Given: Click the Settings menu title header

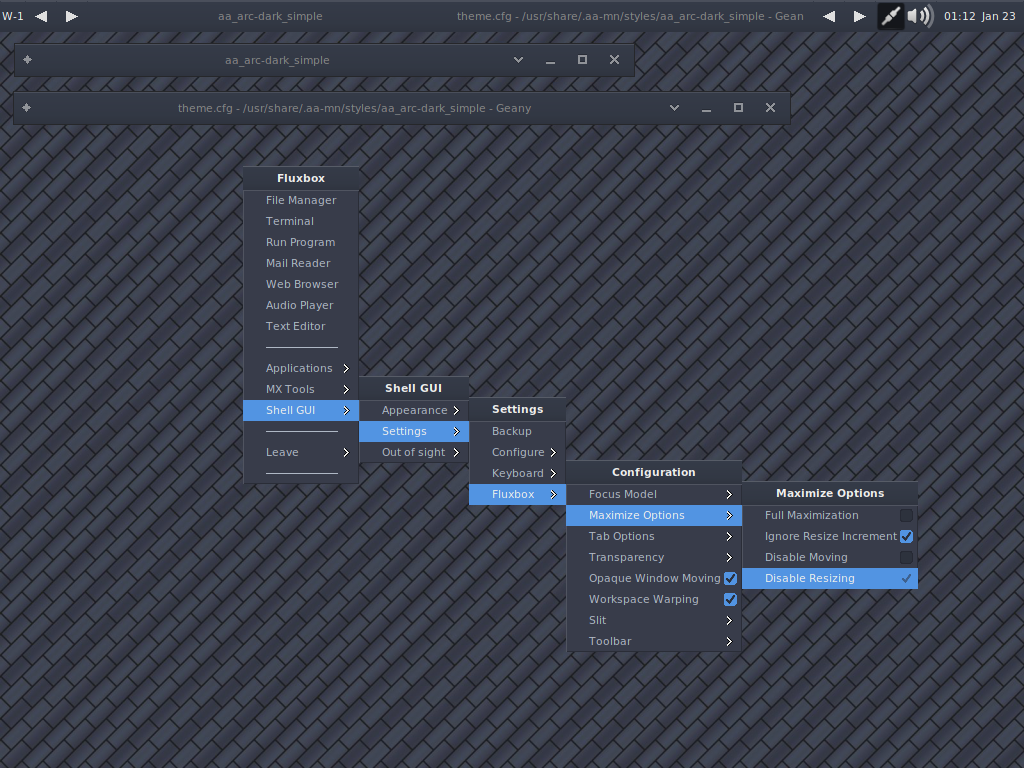Looking at the screenshot, I should click(x=517, y=409).
